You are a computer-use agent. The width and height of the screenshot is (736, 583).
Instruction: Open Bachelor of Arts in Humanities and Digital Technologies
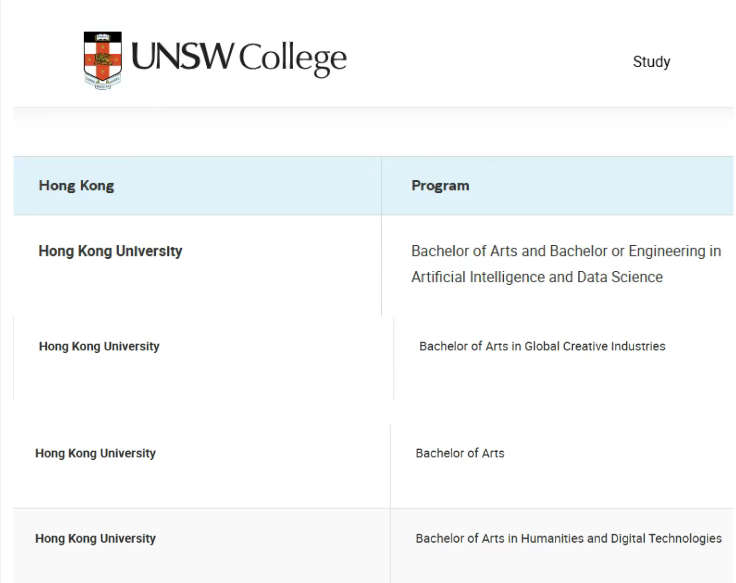pos(568,539)
